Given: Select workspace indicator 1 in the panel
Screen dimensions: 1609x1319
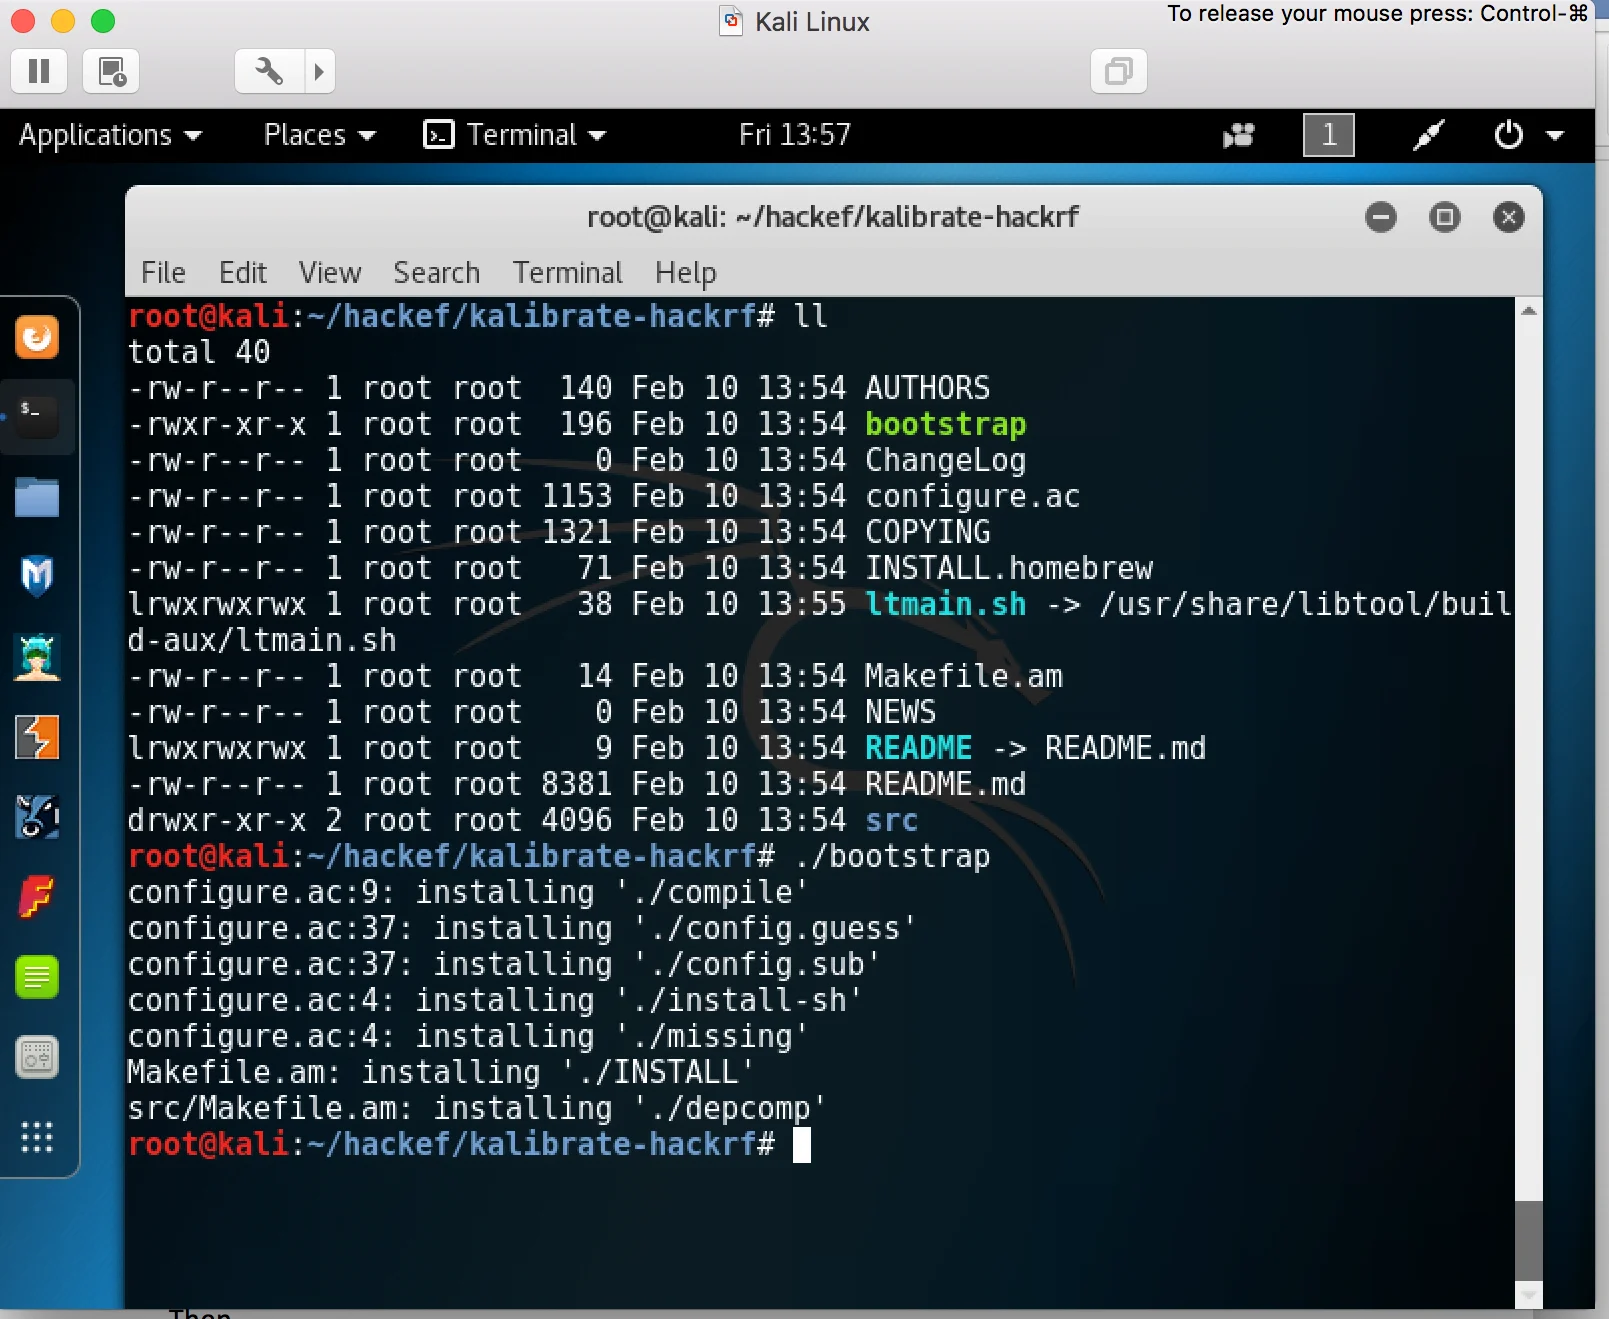Looking at the screenshot, I should [1328, 135].
